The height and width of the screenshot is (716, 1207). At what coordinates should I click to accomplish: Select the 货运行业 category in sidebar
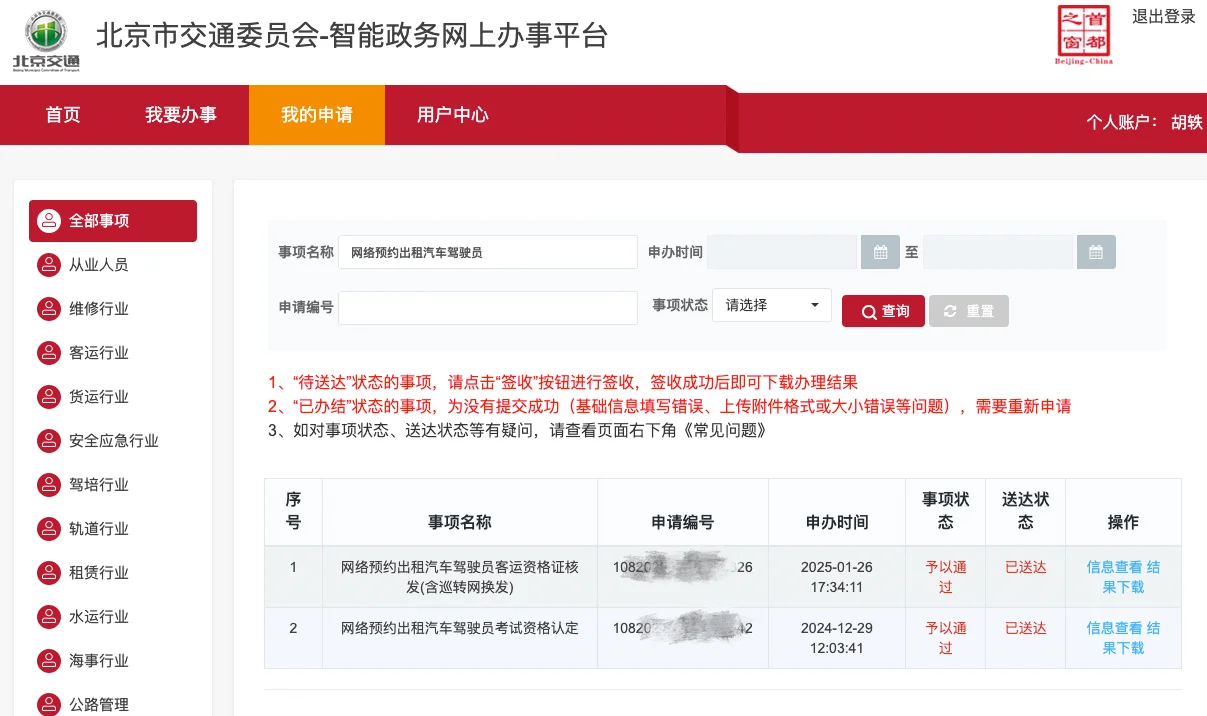click(x=100, y=397)
